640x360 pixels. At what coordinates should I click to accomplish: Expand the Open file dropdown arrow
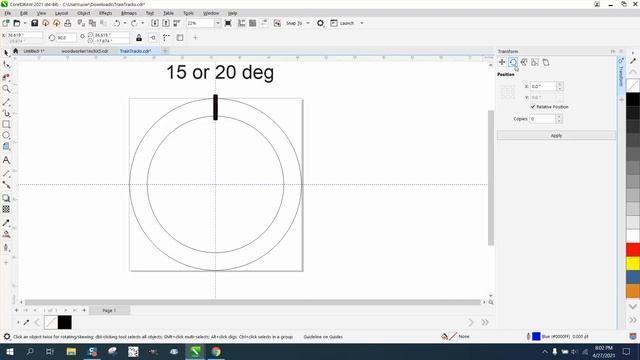[24, 23]
